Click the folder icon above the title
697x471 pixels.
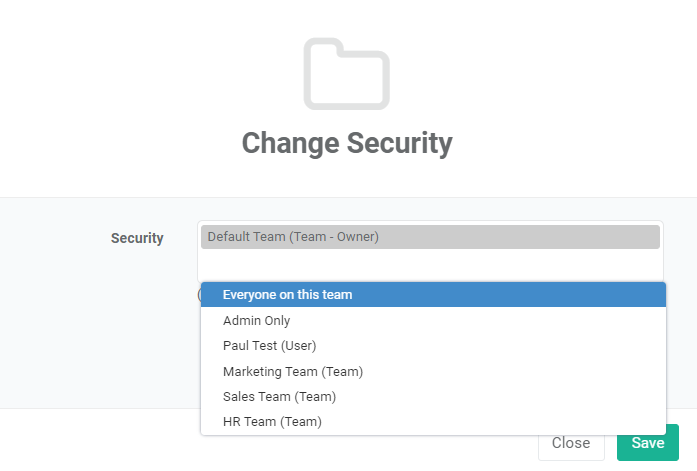point(347,74)
